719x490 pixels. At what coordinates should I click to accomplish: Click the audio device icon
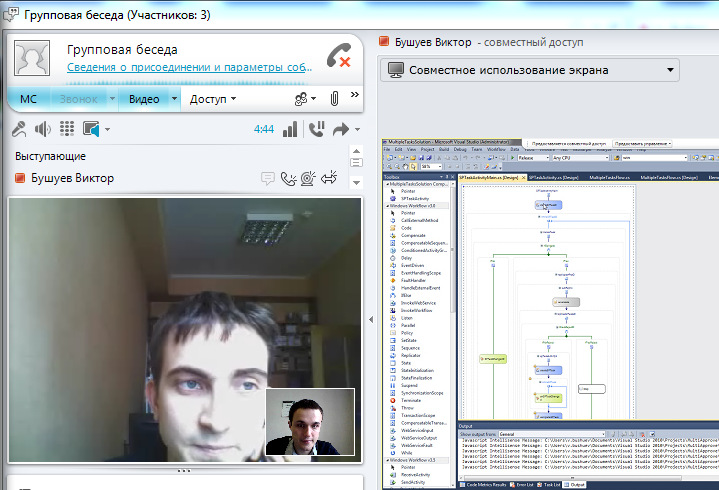[x=91, y=129]
